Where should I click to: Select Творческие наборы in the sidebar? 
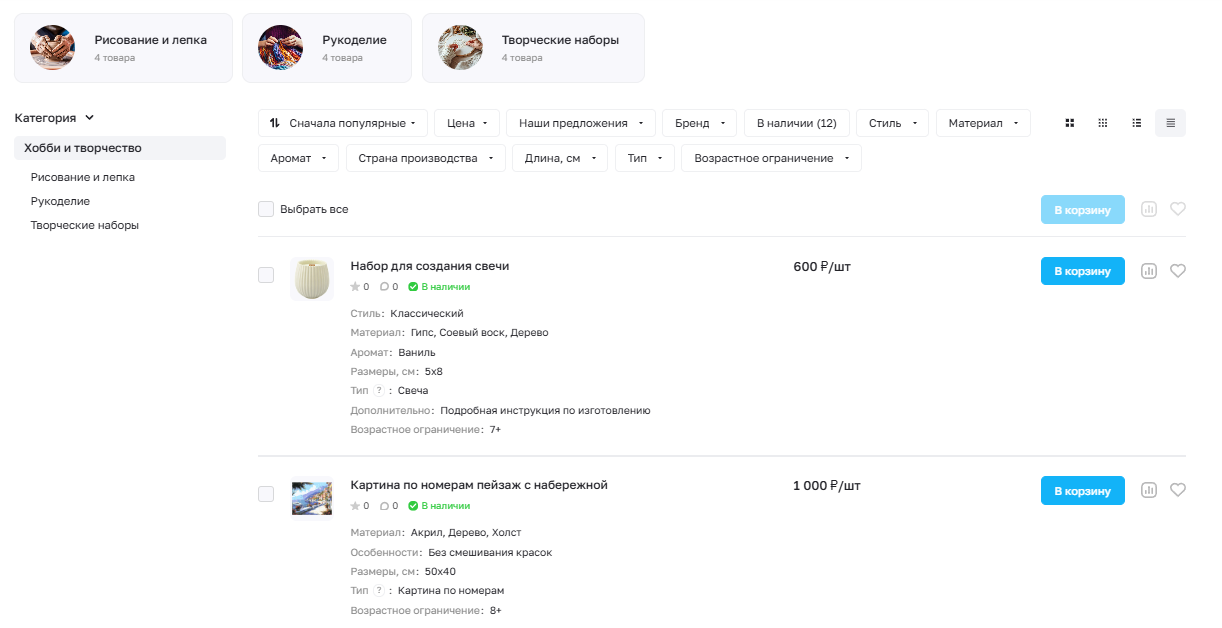tap(85, 225)
